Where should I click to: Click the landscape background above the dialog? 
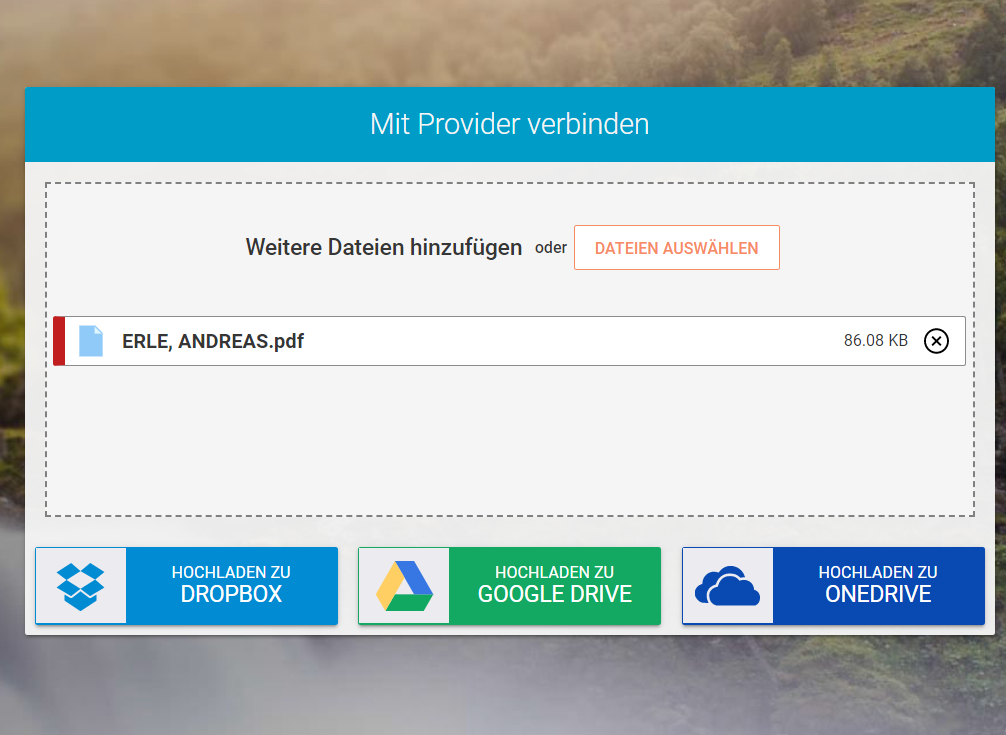(500, 40)
